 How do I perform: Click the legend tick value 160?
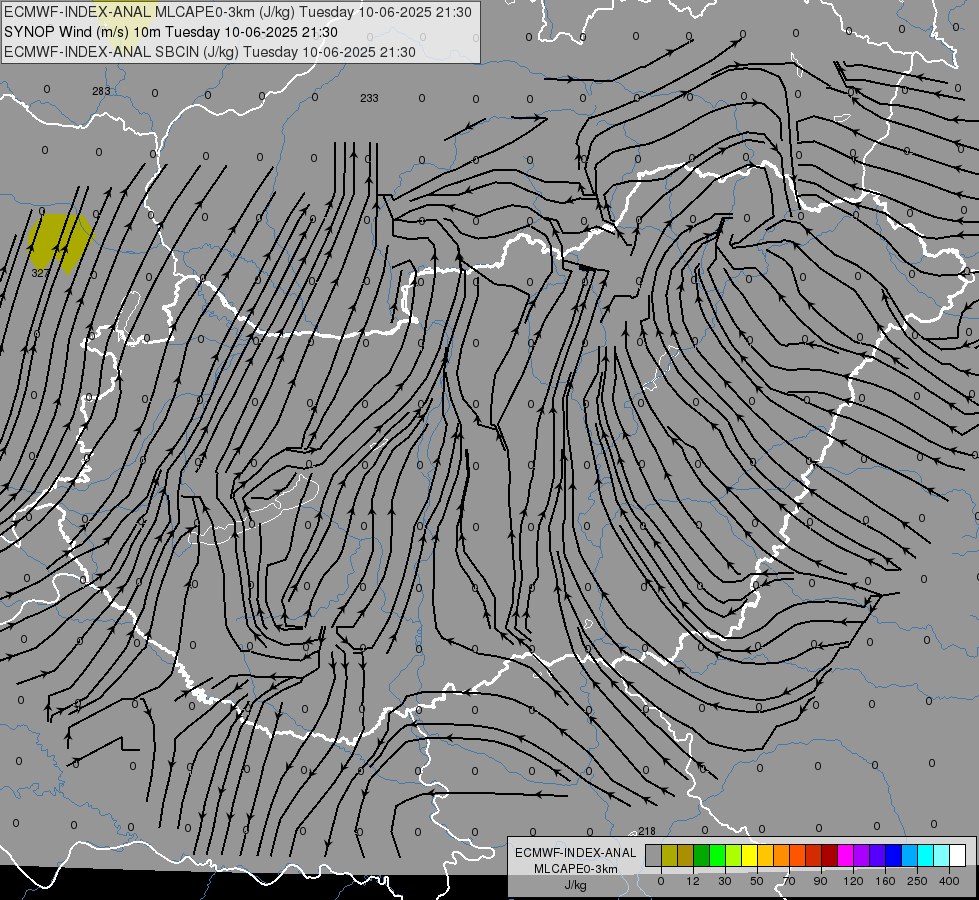[885, 881]
